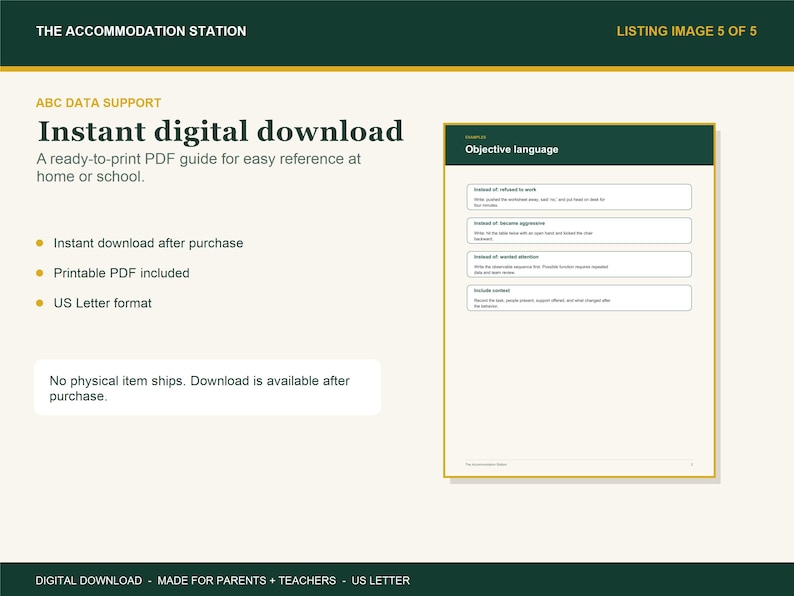Screen dimensions: 794x596
Task: Click the 'Instead of: refused to work' card
Action: (x=579, y=197)
